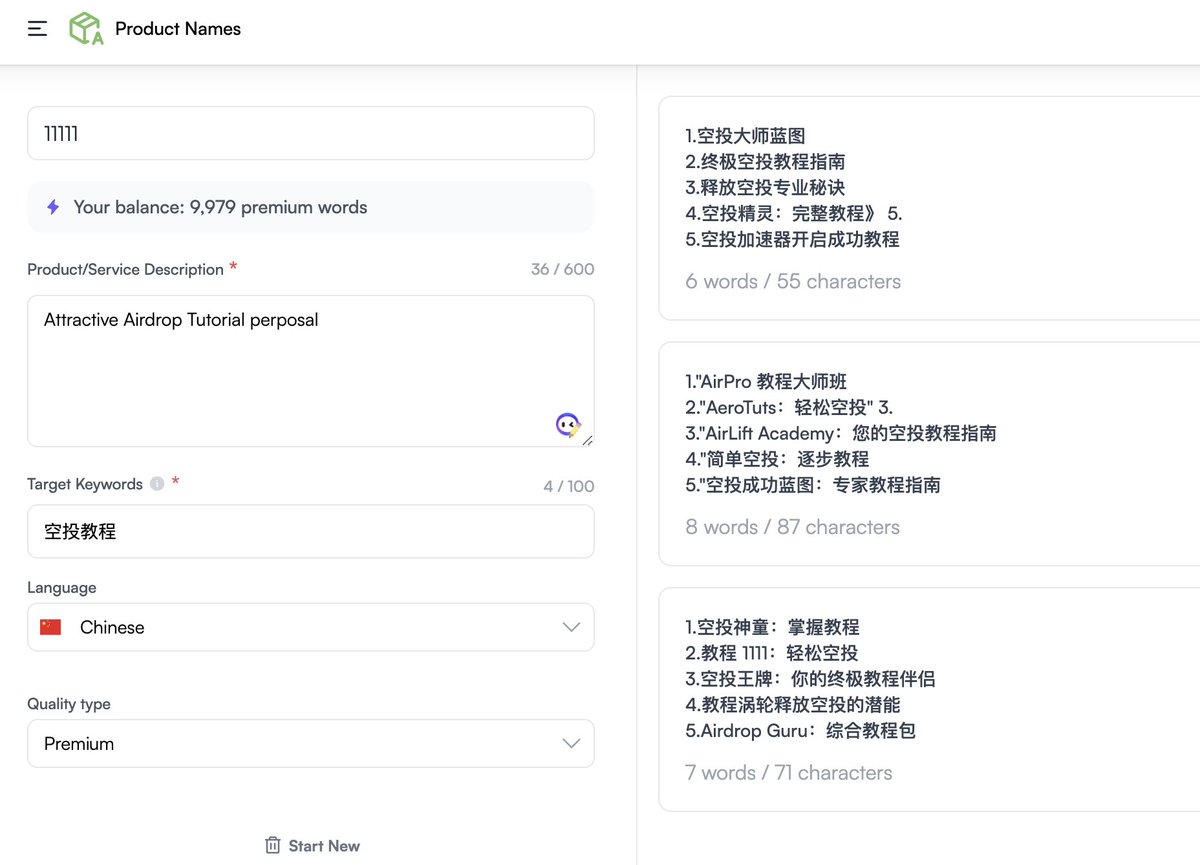Click the Product Names cube logo
The image size is (1200, 865).
coord(89,28)
